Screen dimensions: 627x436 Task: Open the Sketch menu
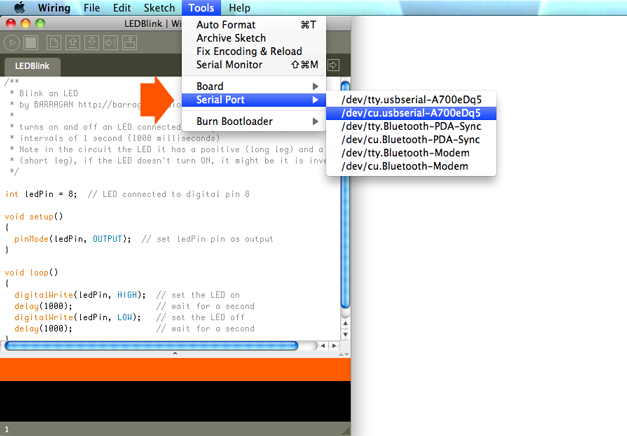click(159, 8)
